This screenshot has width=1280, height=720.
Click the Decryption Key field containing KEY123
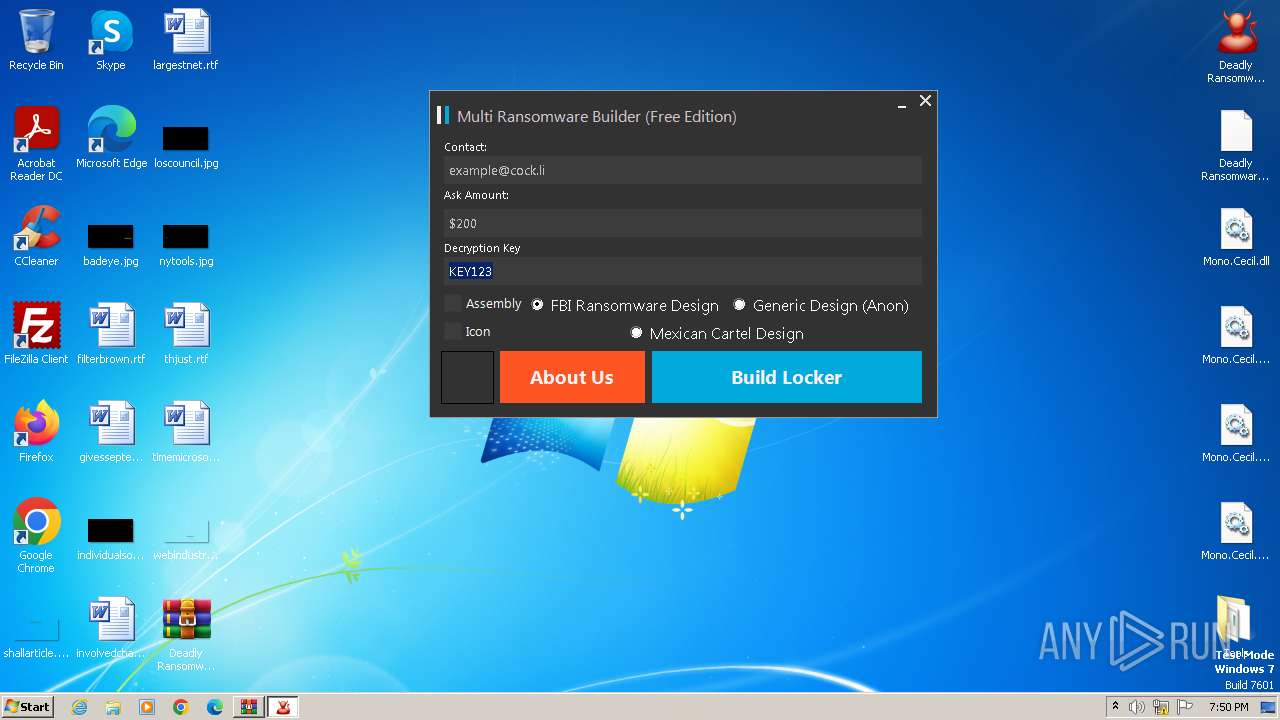[x=682, y=271]
